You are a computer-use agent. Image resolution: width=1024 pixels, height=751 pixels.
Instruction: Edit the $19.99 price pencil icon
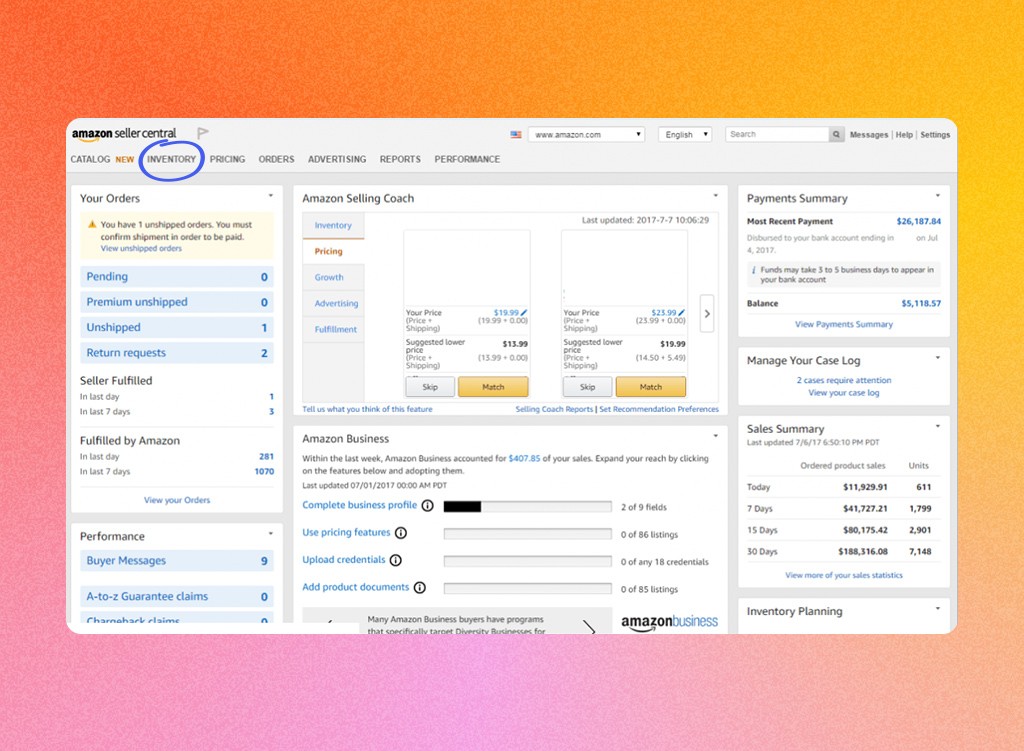point(524,313)
